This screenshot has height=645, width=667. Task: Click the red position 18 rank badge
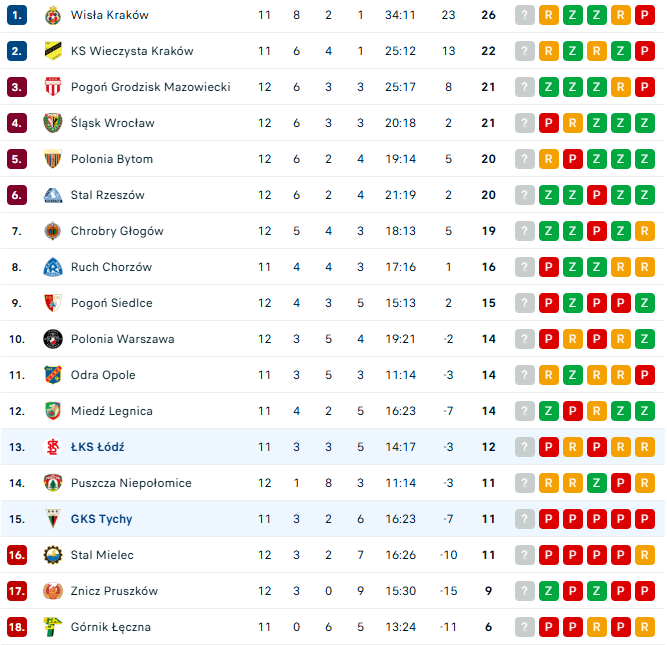pyautogui.click(x=16, y=627)
